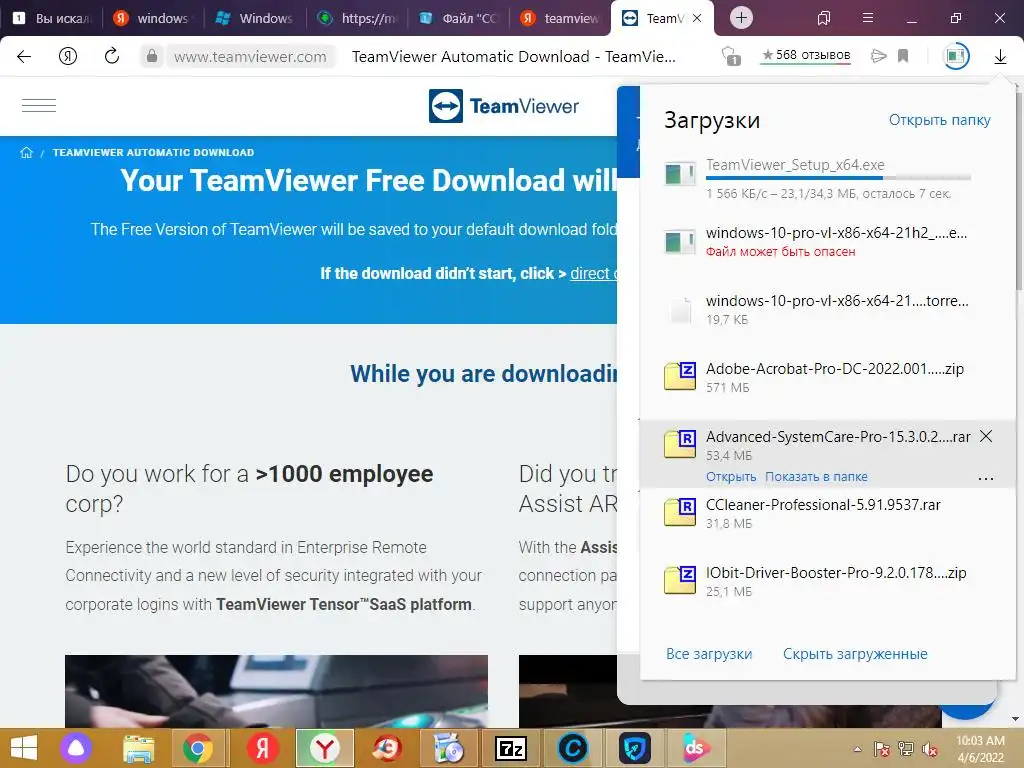Click the TeamViewer_Setup_x64.exe file icon
The height and width of the screenshot is (768, 1024).
coord(679,174)
